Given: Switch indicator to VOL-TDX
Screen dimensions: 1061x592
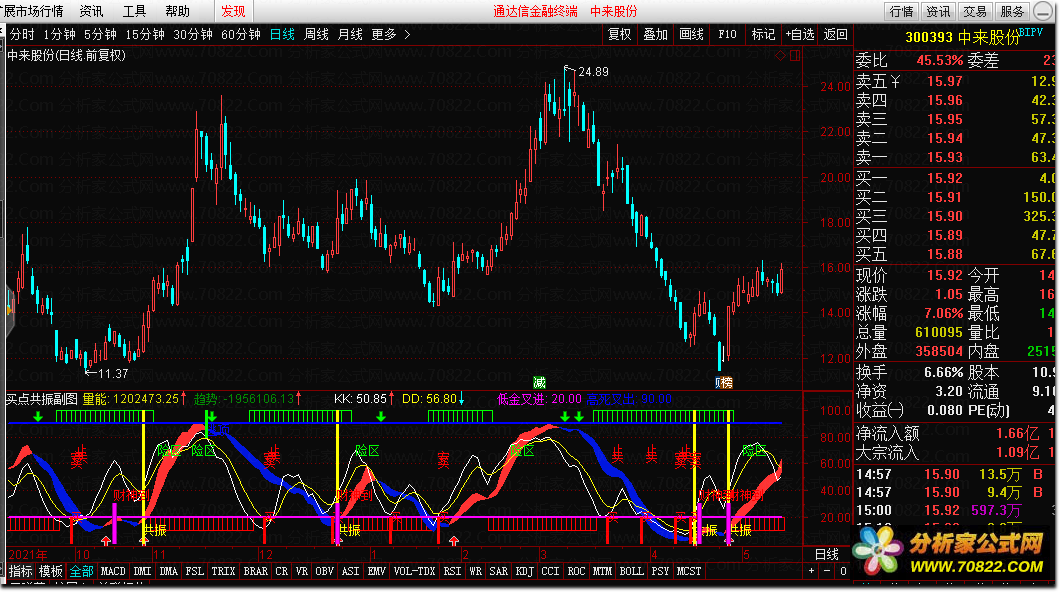Looking at the screenshot, I should 414,572.
